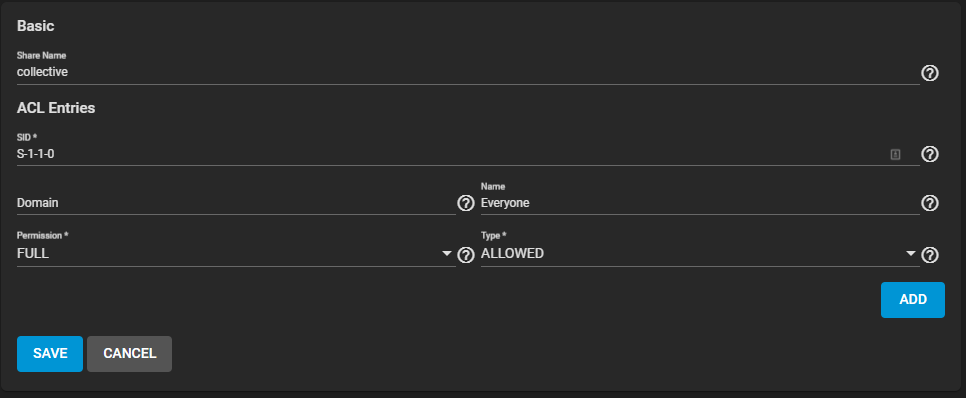The height and width of the screenshot is (398, 966).
Task: Open help icon next to Type dropdown
Action: 929,254
